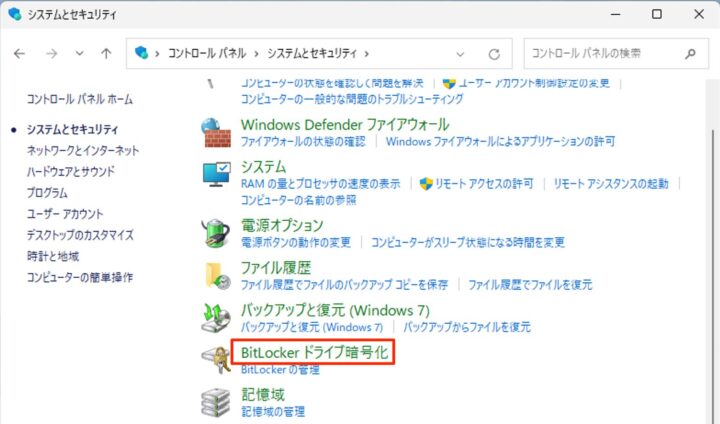Open ファイル履歴 heading link
Image resolution: width=720 pixels, height=424 pixels.
pyautogui.click(x=276, y=267)
